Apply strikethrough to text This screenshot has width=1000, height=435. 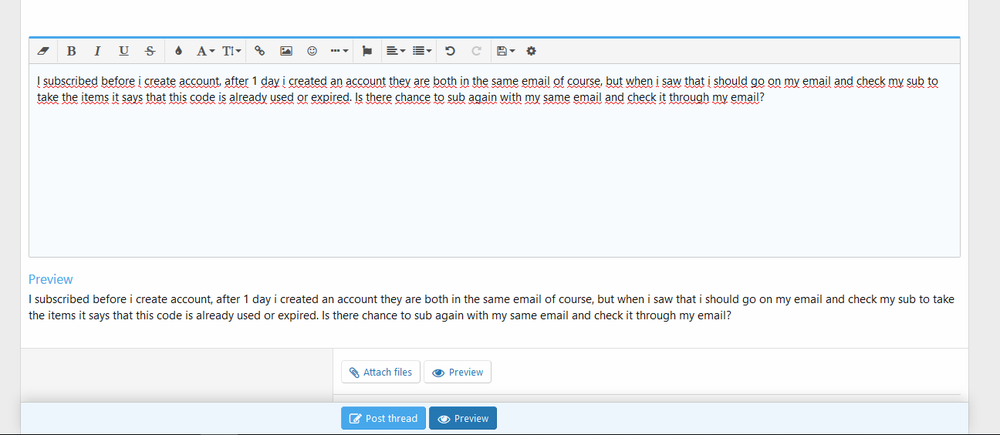point(150,50)
